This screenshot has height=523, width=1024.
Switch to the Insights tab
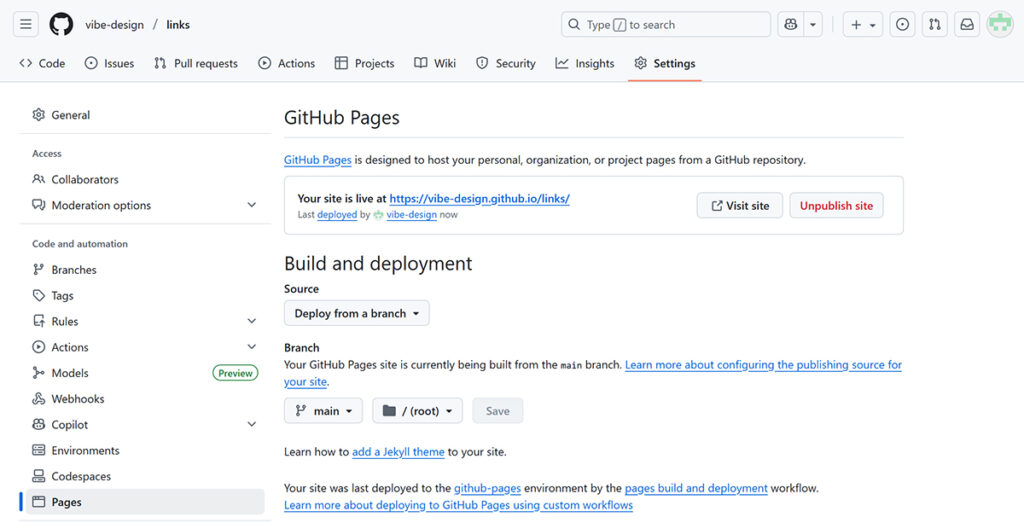585,63
